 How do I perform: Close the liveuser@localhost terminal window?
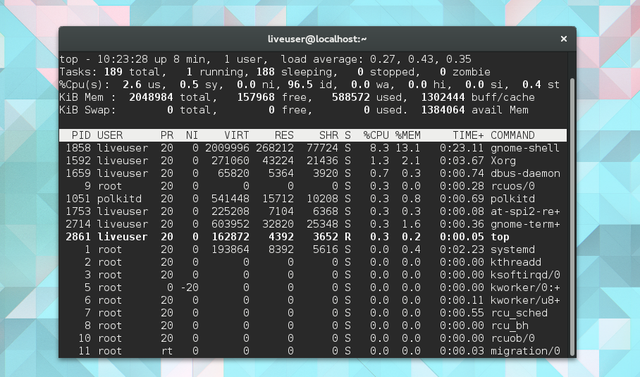point(564,39)
